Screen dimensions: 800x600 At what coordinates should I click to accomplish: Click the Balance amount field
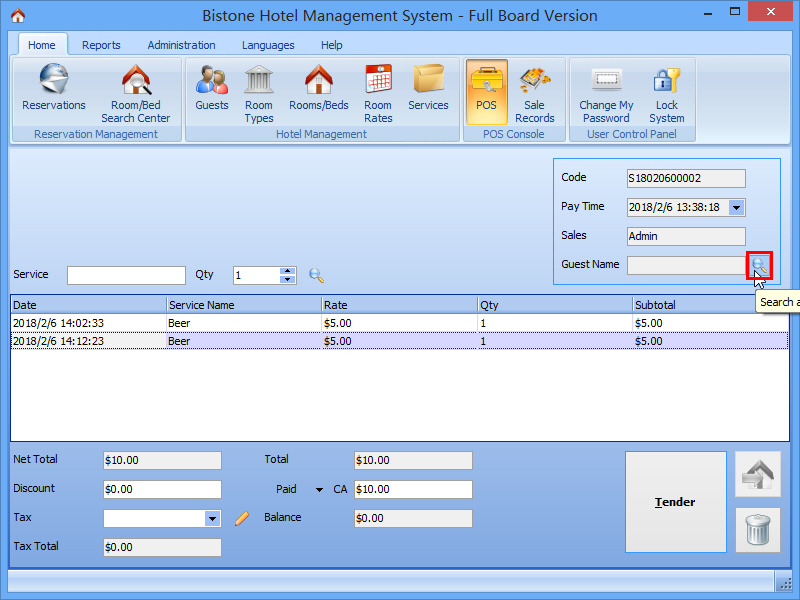tap(413, 518)
